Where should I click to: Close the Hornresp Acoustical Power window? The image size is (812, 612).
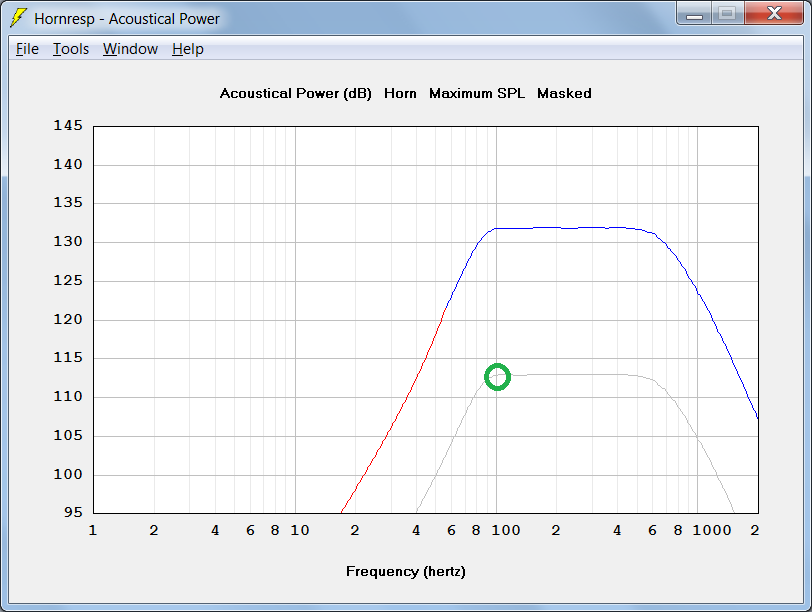point(774,14)
